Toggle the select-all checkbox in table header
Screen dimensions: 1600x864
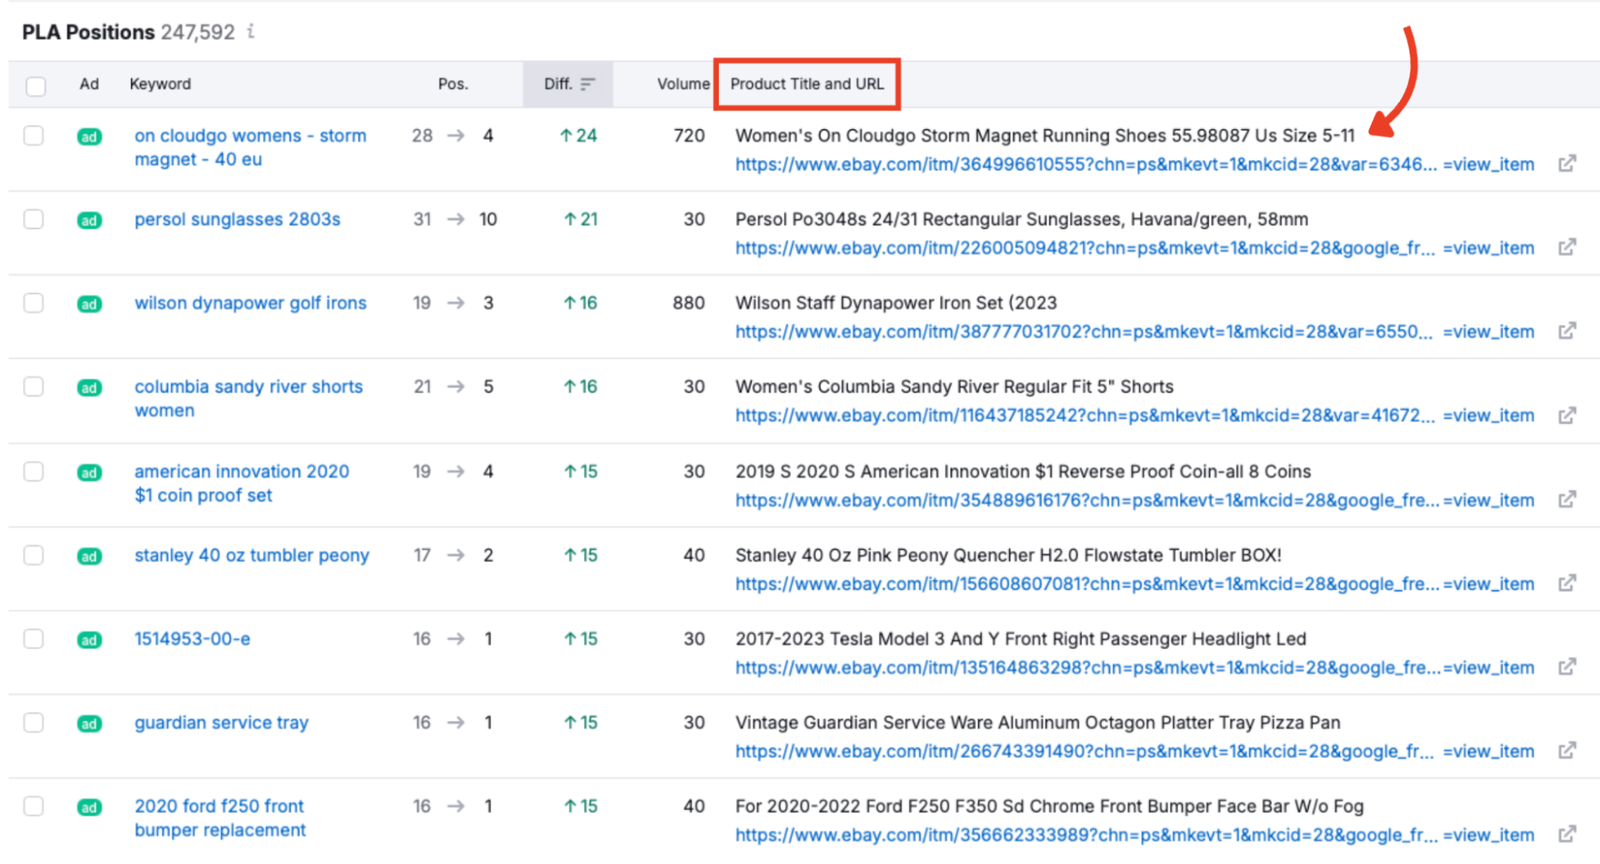36,86
